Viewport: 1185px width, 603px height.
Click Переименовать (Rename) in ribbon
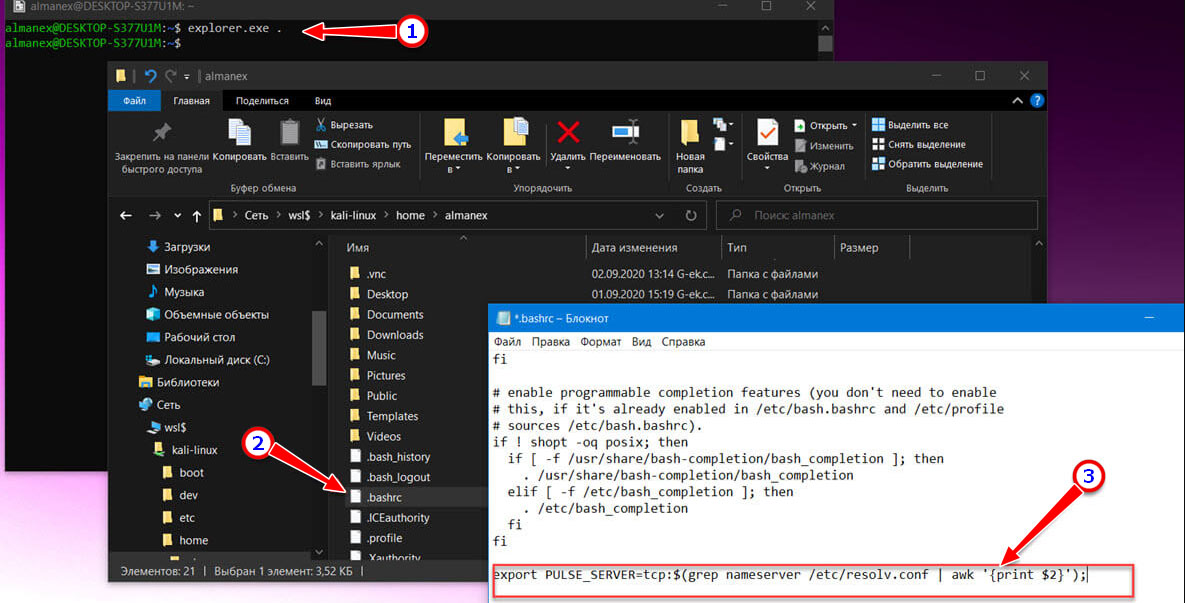click(x=625, y=141)
